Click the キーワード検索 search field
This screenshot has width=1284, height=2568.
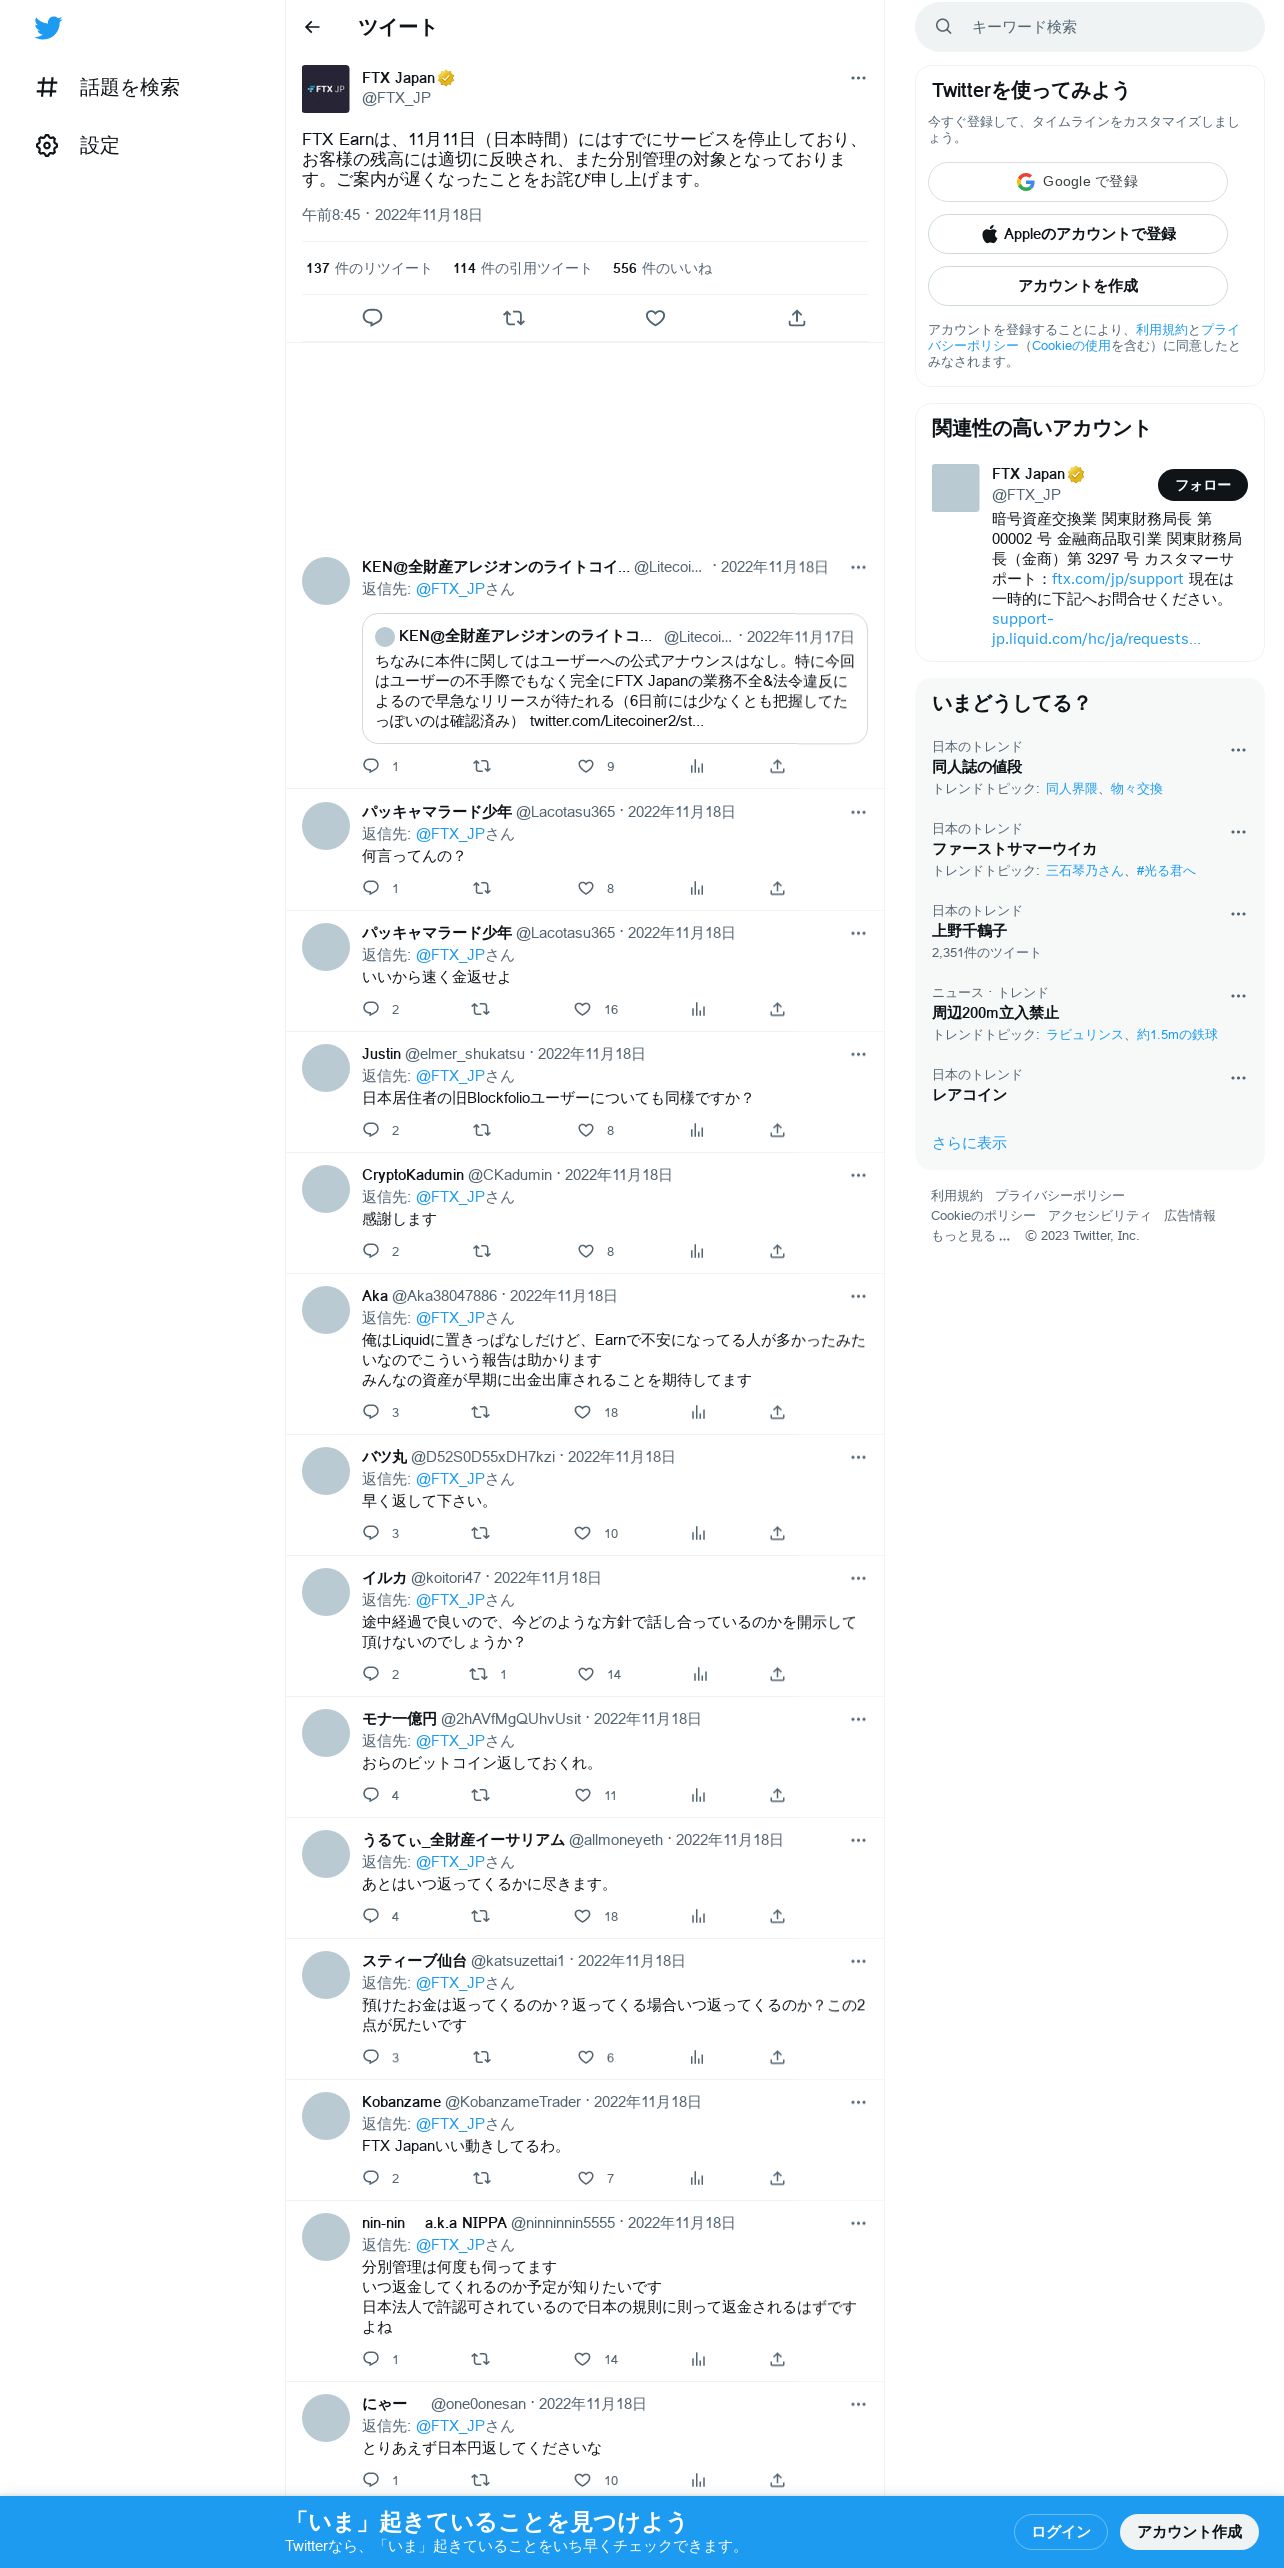click(x=1090, y=27)
